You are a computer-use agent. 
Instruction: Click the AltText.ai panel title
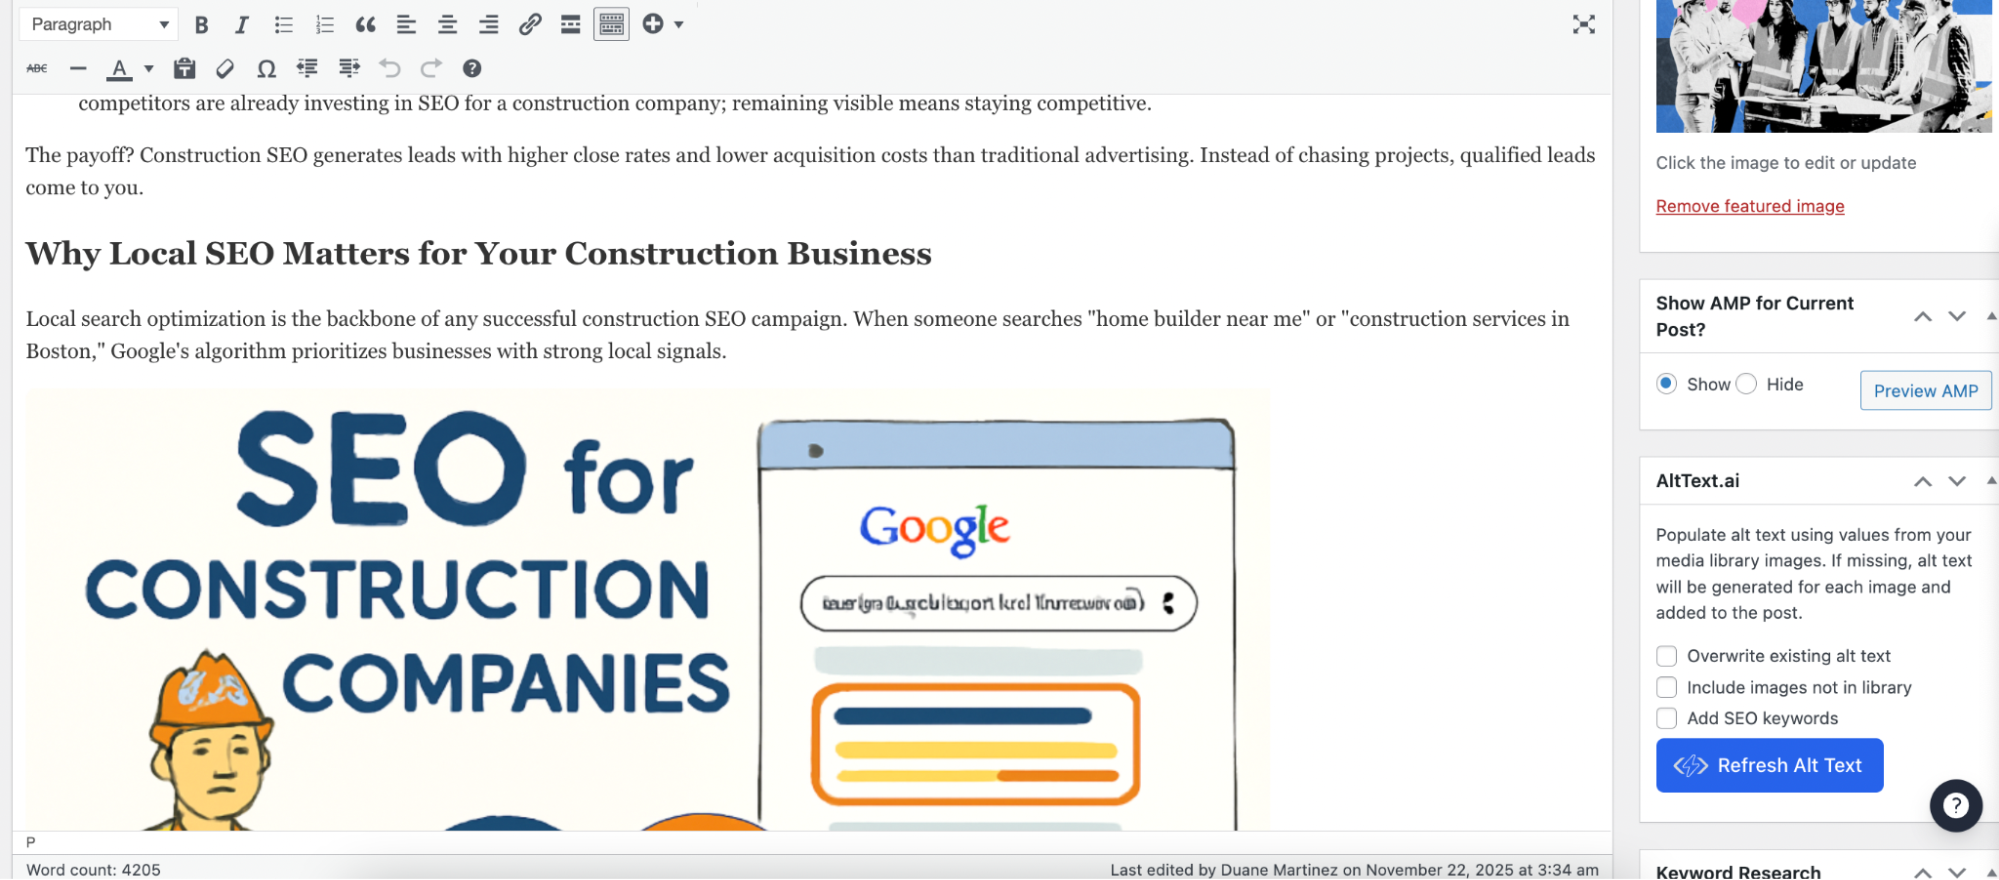pyautogui.click(x=1697, y=481)
